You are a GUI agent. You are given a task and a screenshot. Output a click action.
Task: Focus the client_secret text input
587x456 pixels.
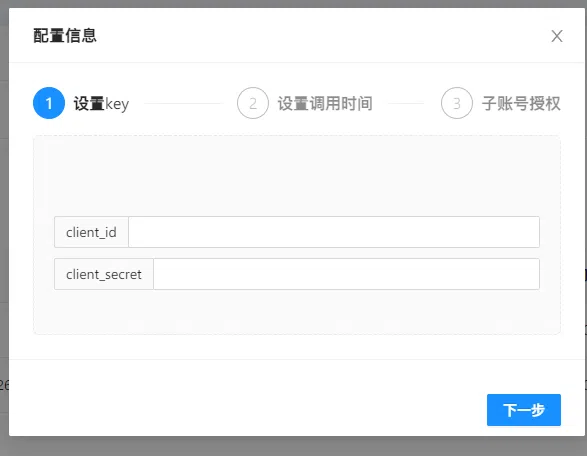346,274
